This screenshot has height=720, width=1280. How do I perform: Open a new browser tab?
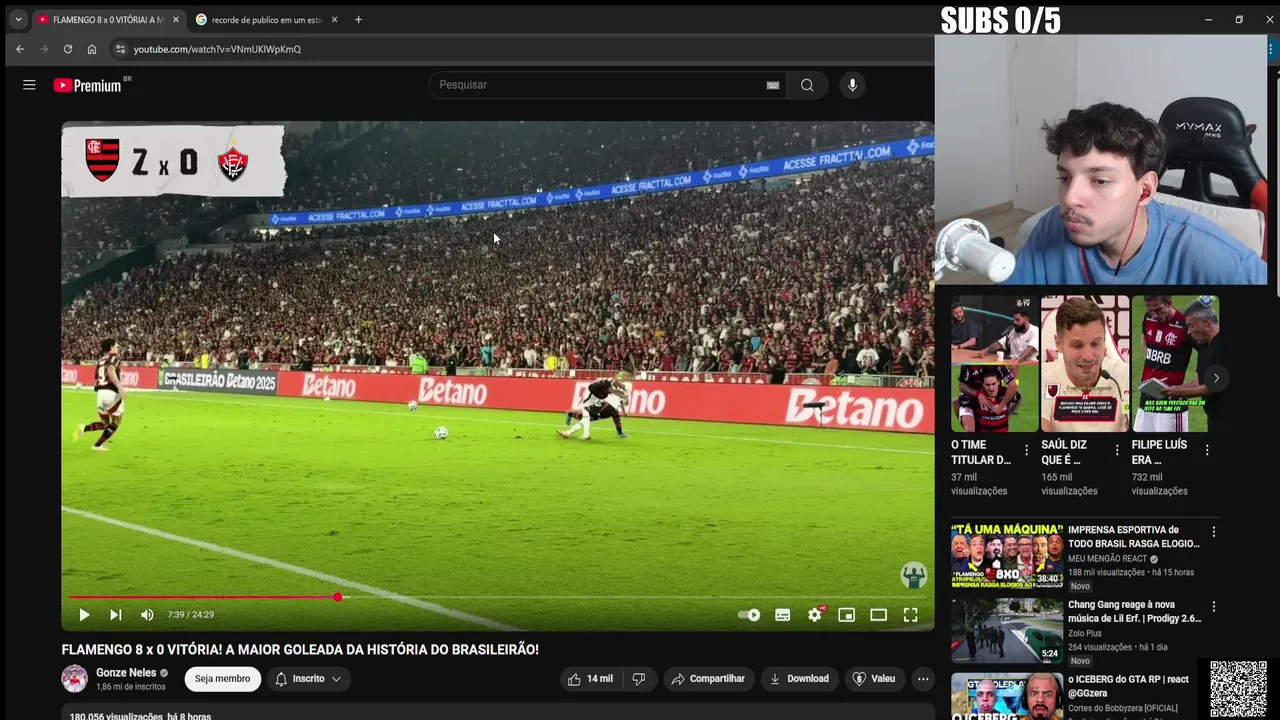(x=358, y=19)
